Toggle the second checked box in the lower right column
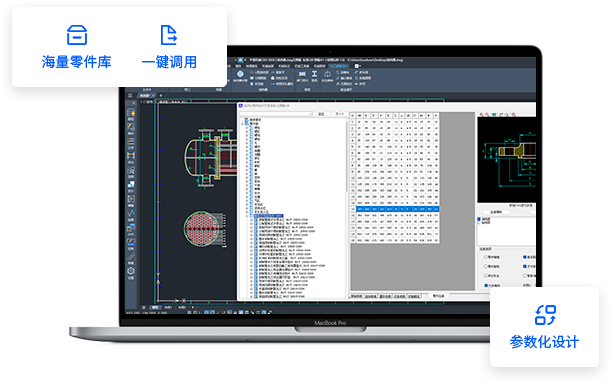This screenshot has height=384, width=611. (x=525, y=267)
